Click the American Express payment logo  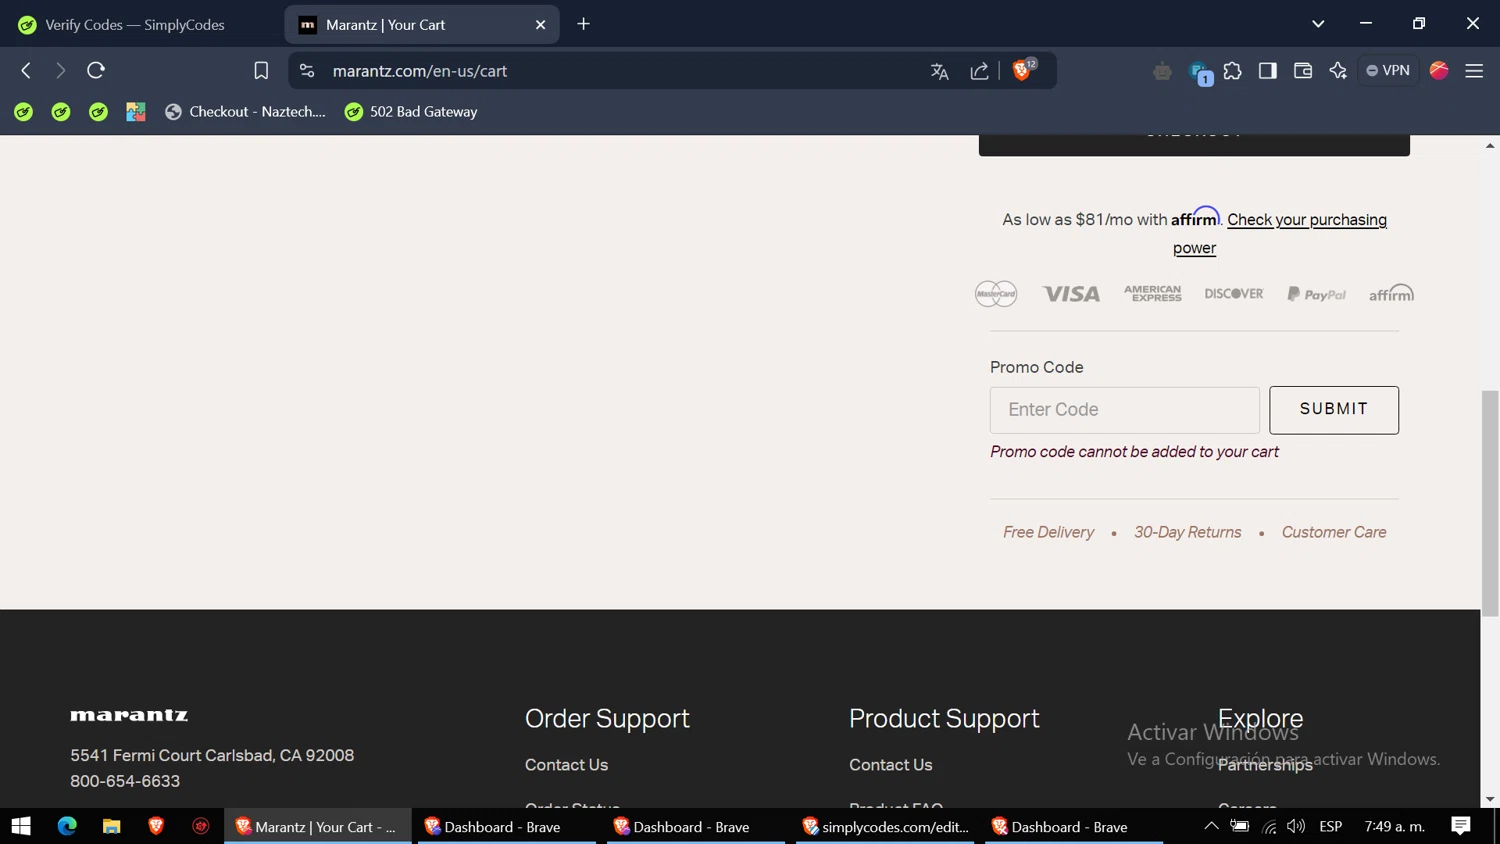[x=1153, y=293]
